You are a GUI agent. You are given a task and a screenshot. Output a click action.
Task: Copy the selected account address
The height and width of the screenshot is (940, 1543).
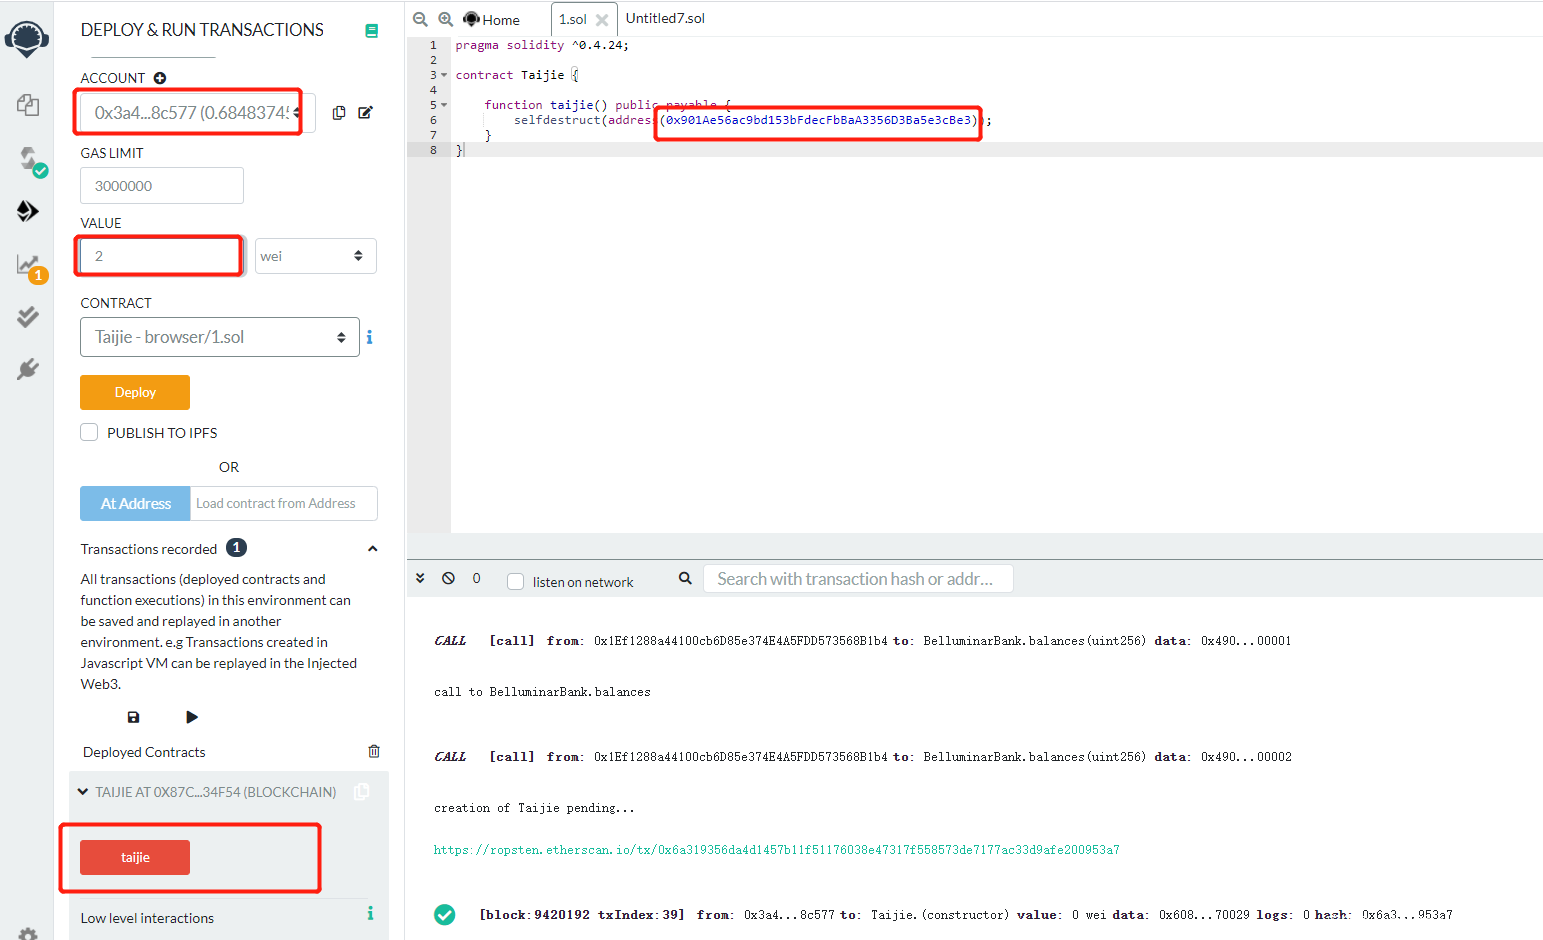click(x=339, y=113)
